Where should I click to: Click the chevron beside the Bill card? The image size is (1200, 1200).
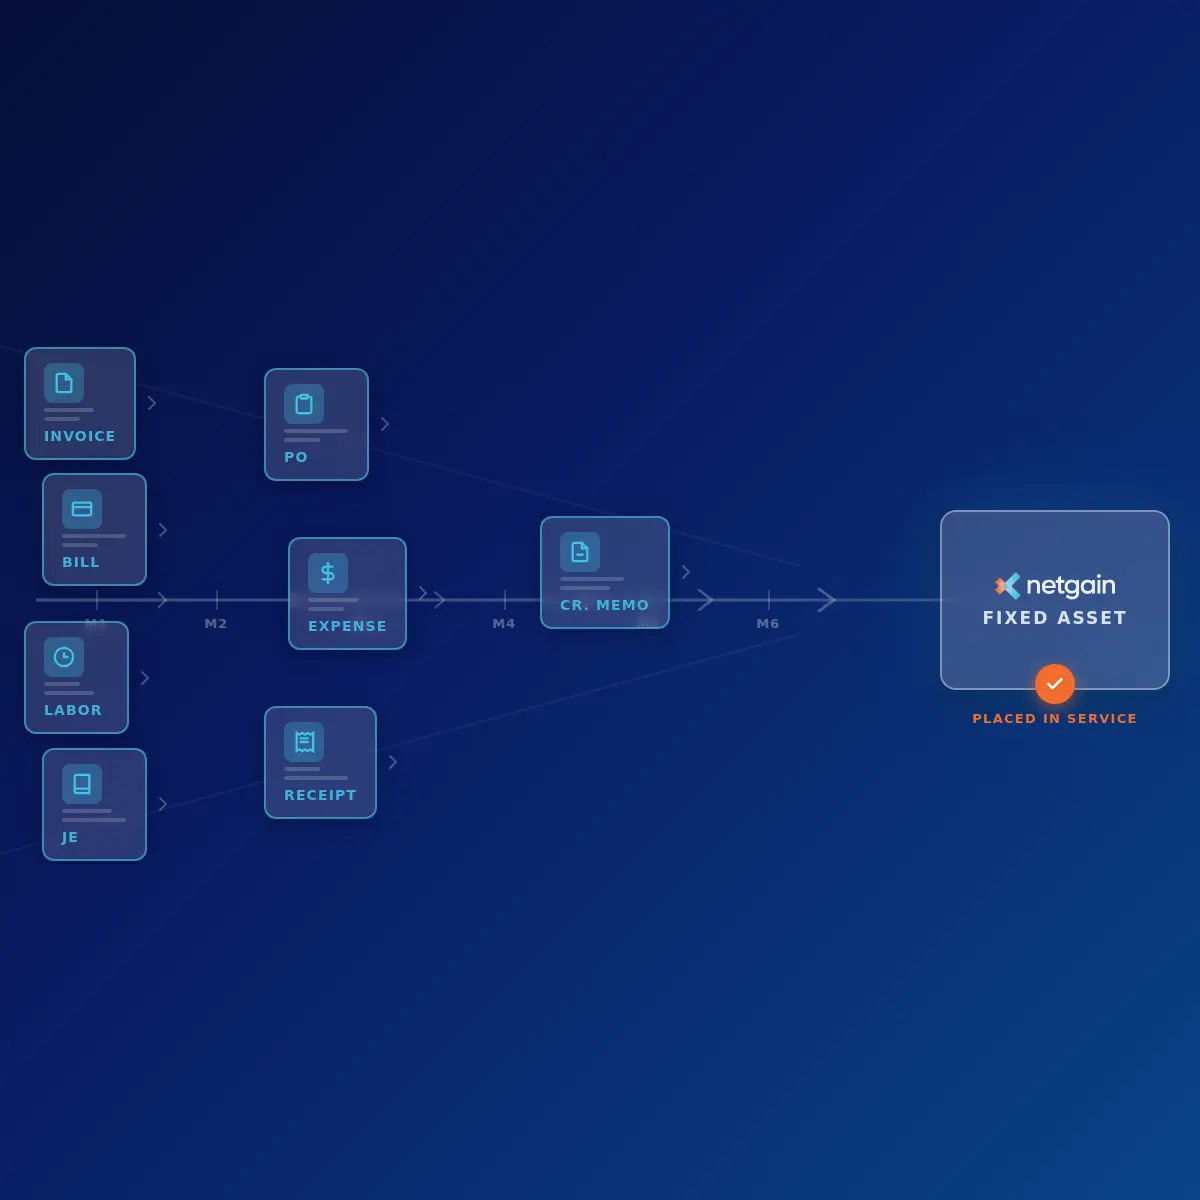tap(163, 530)
